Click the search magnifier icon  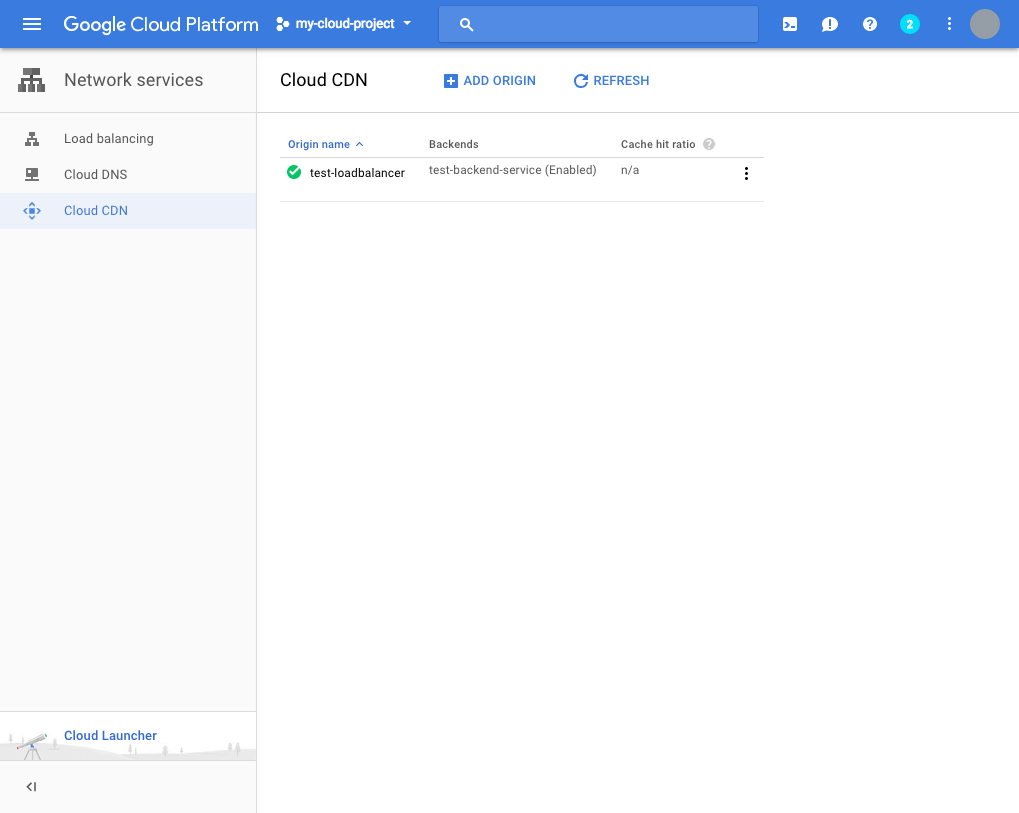click(466, 25)
